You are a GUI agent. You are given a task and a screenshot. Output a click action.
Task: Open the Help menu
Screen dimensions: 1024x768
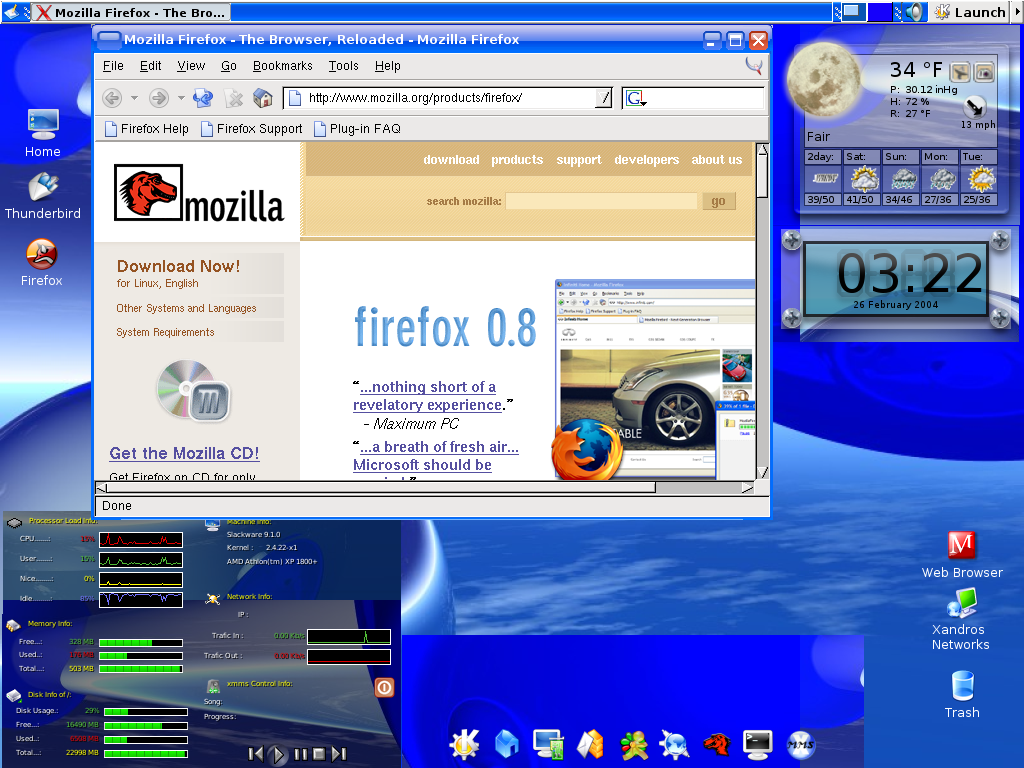[387, 66]
